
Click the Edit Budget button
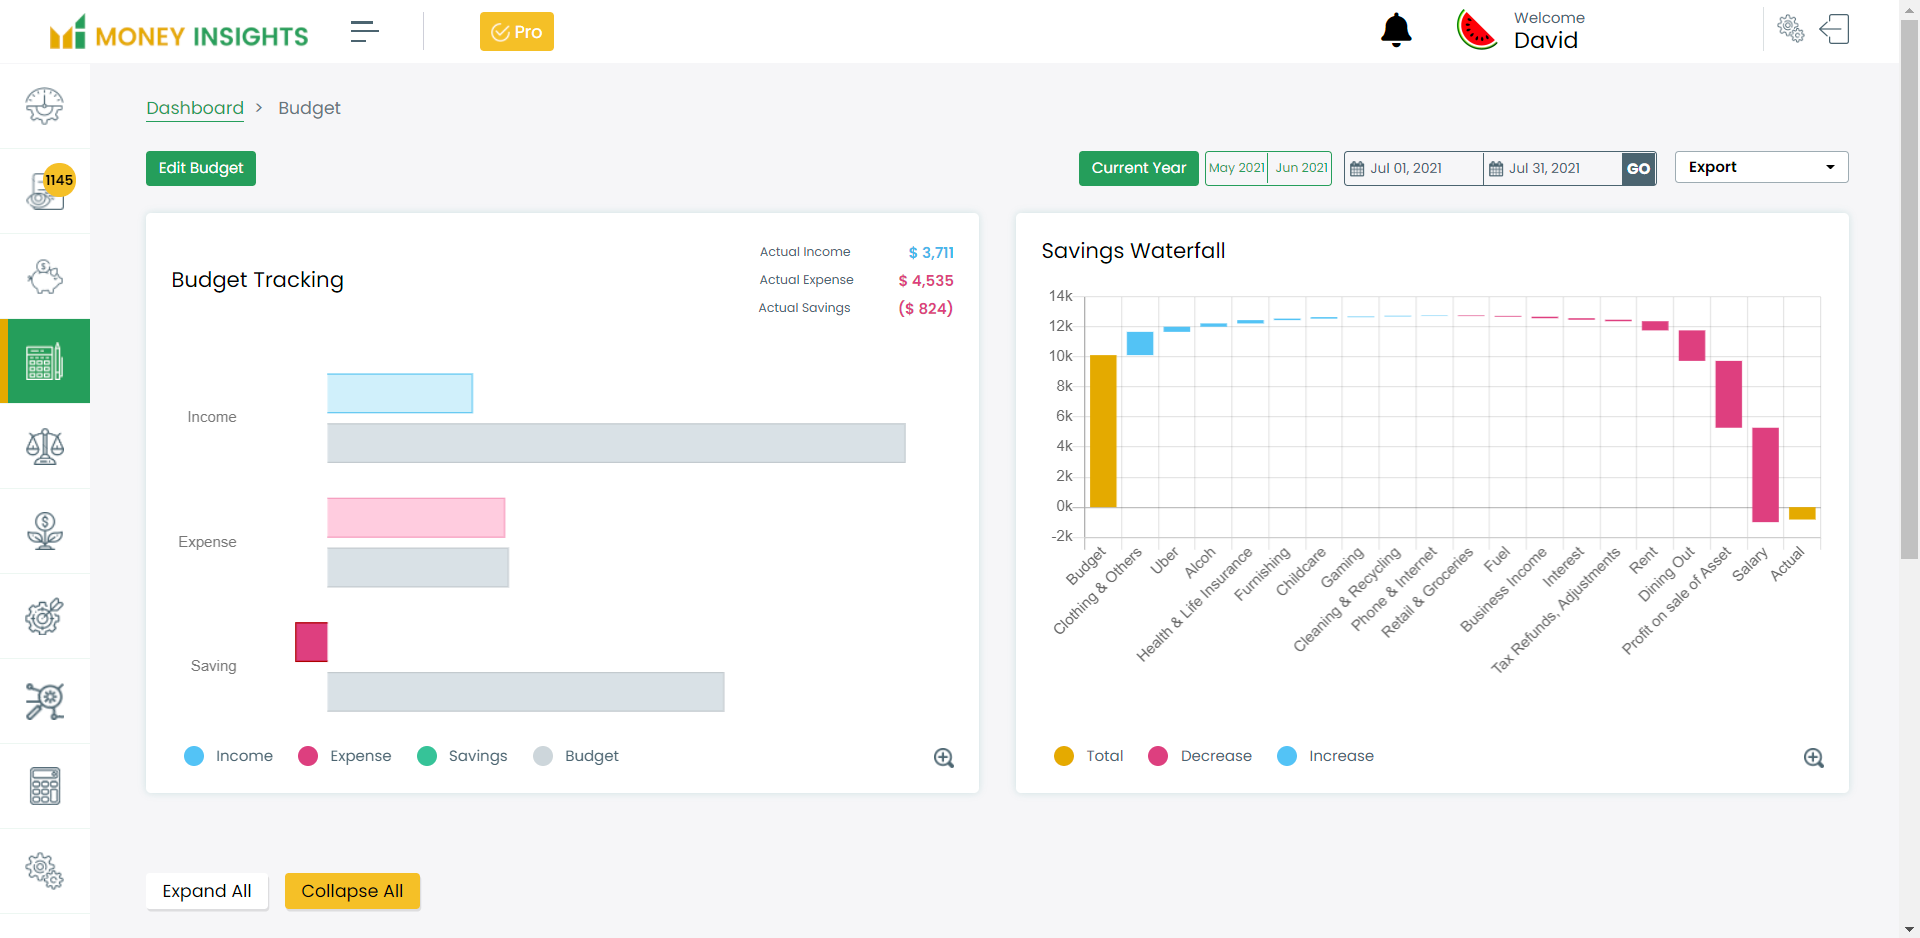pyautogui.click(x=201, y=168)
